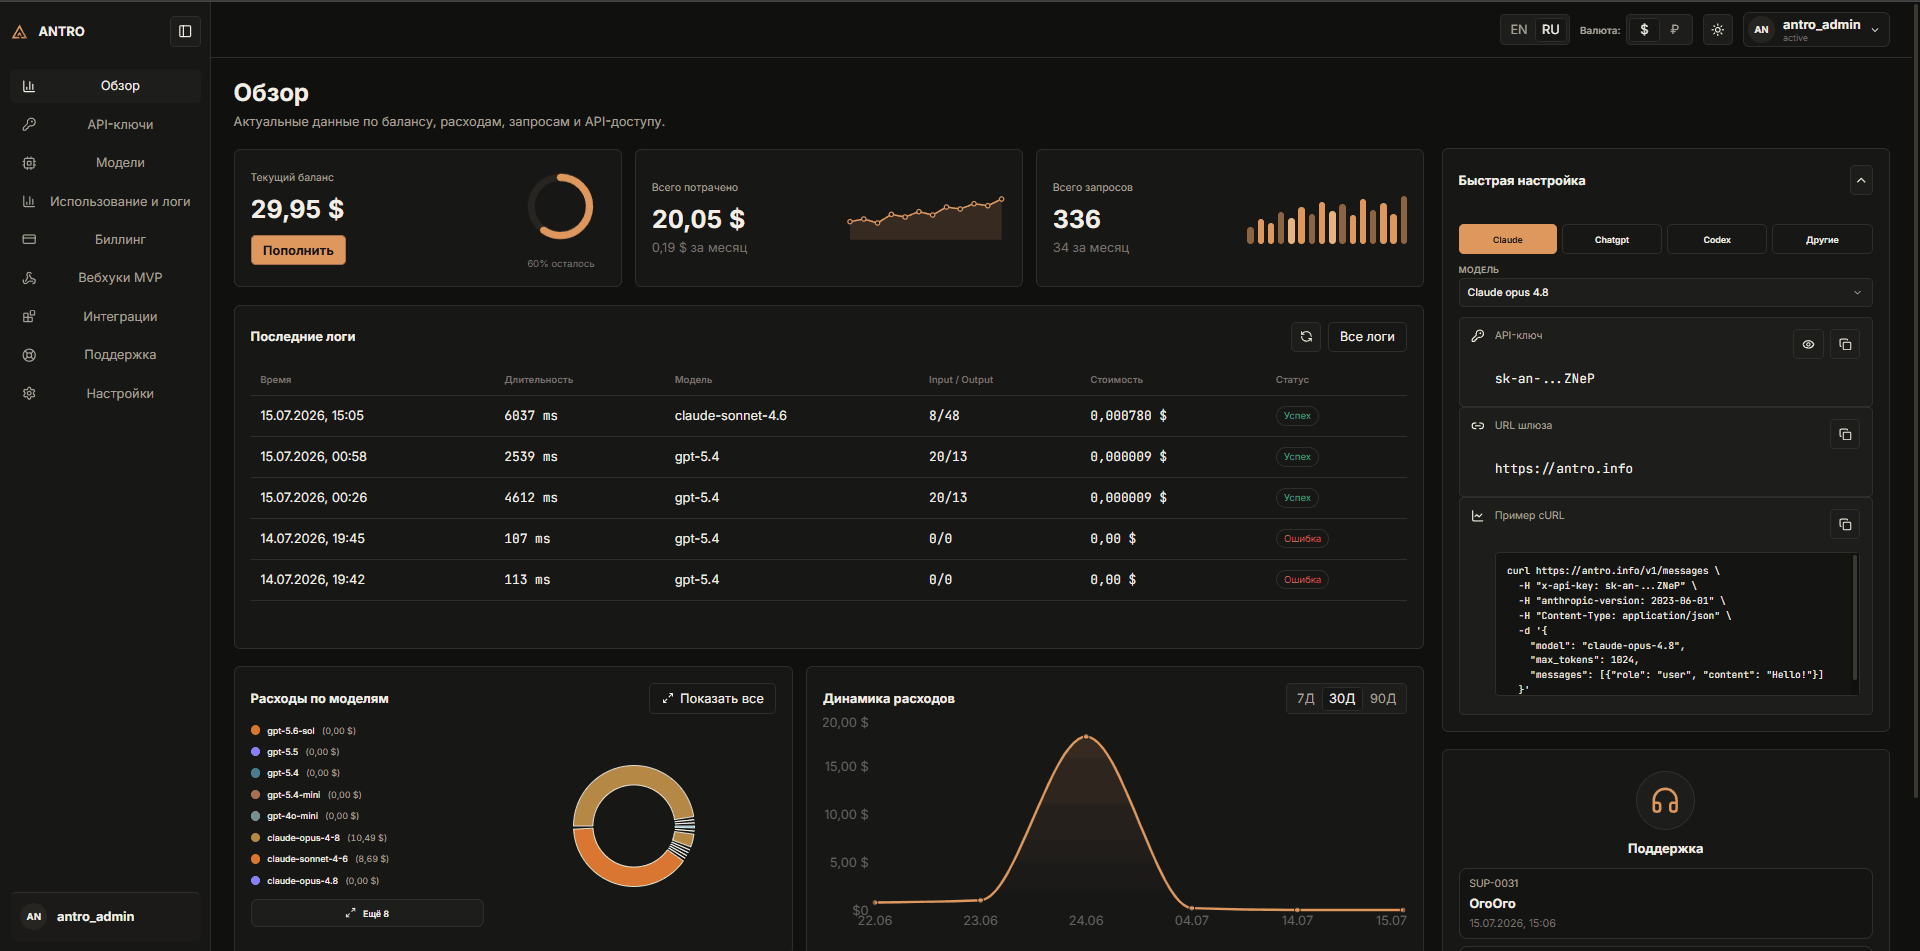Refresh the latest logs list
The height and width of the screenshot is (951, 1920).
[1306, 337]
